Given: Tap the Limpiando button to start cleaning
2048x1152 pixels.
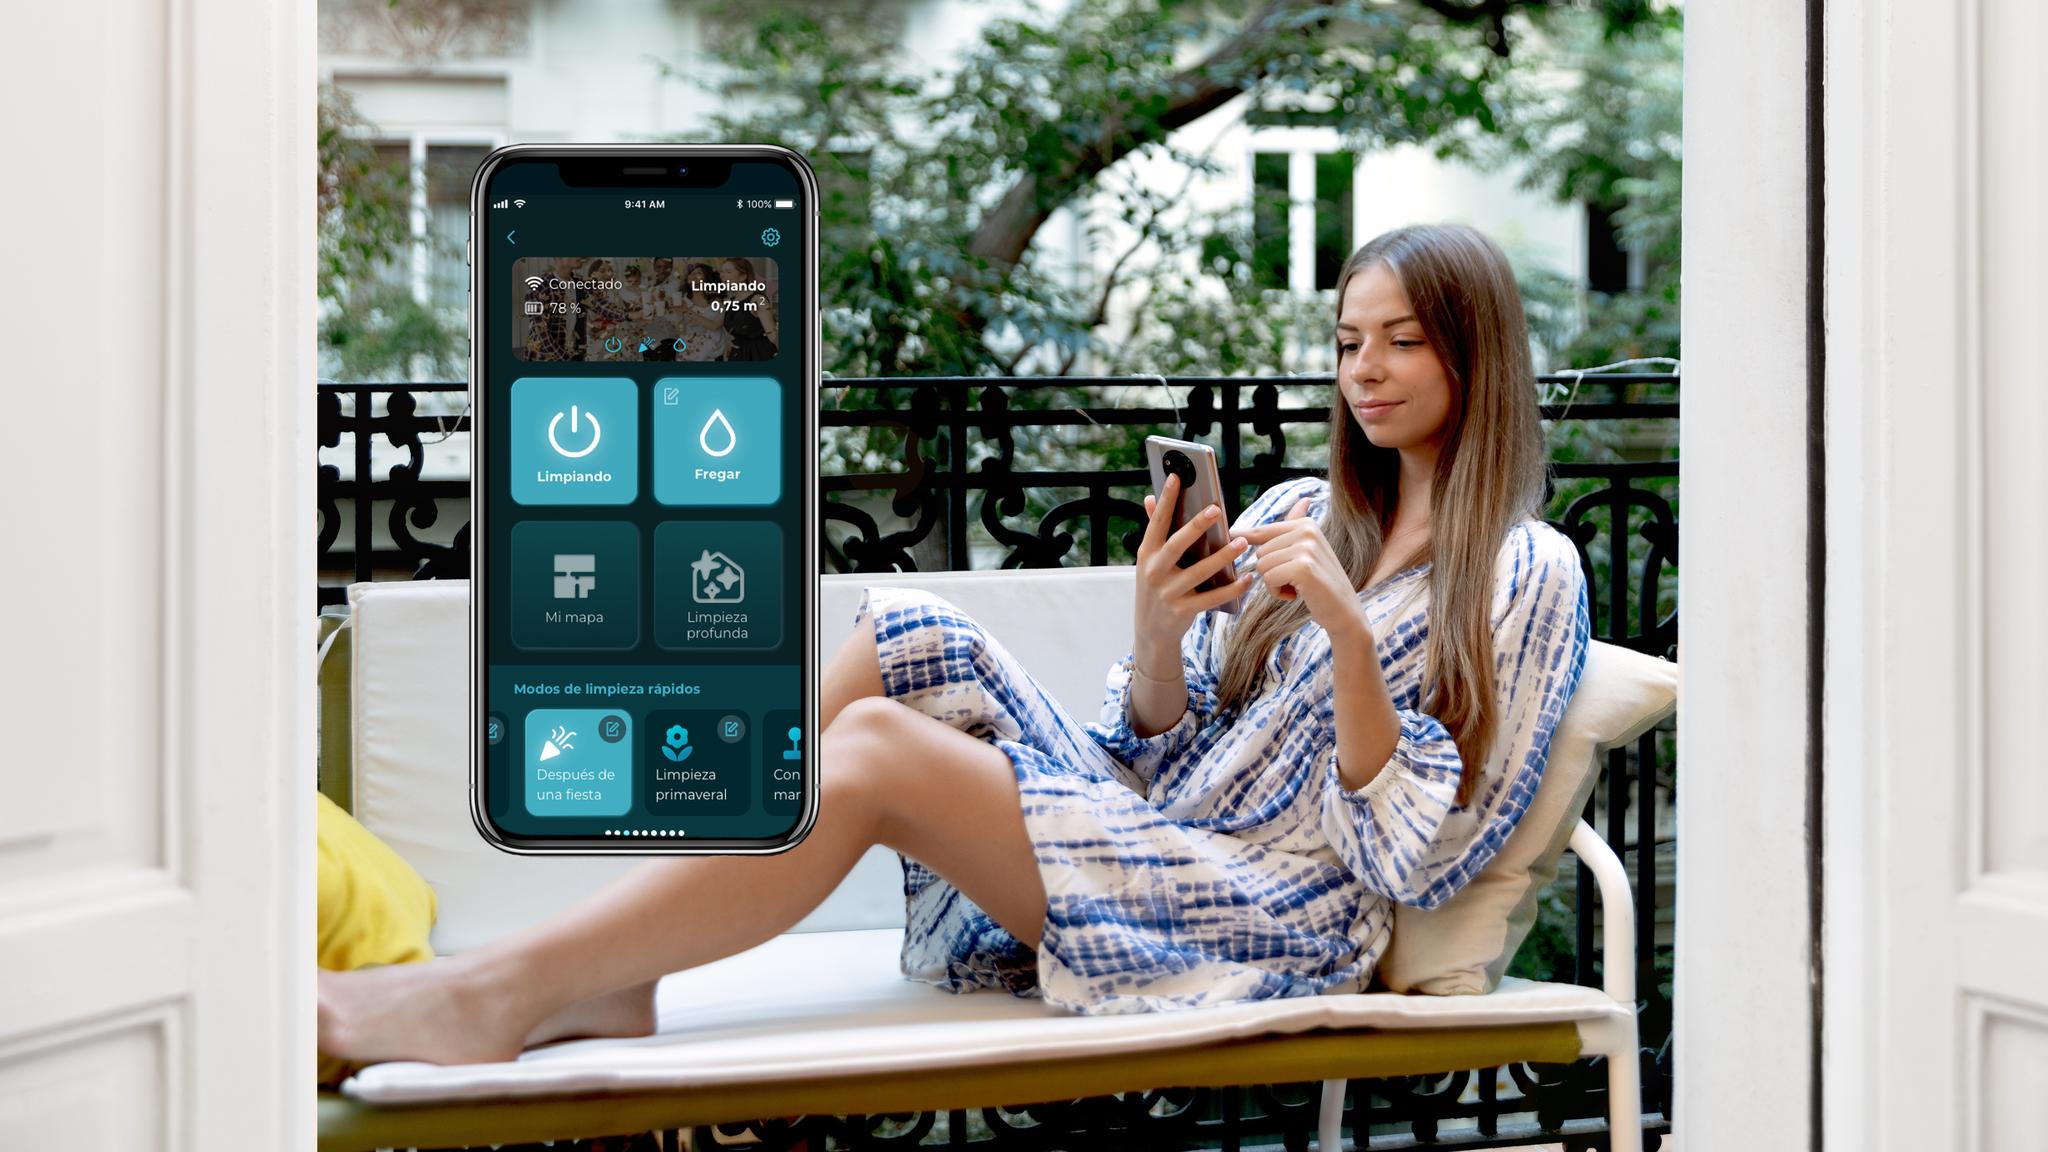Looking at the screenshot, I should (574, 437).
